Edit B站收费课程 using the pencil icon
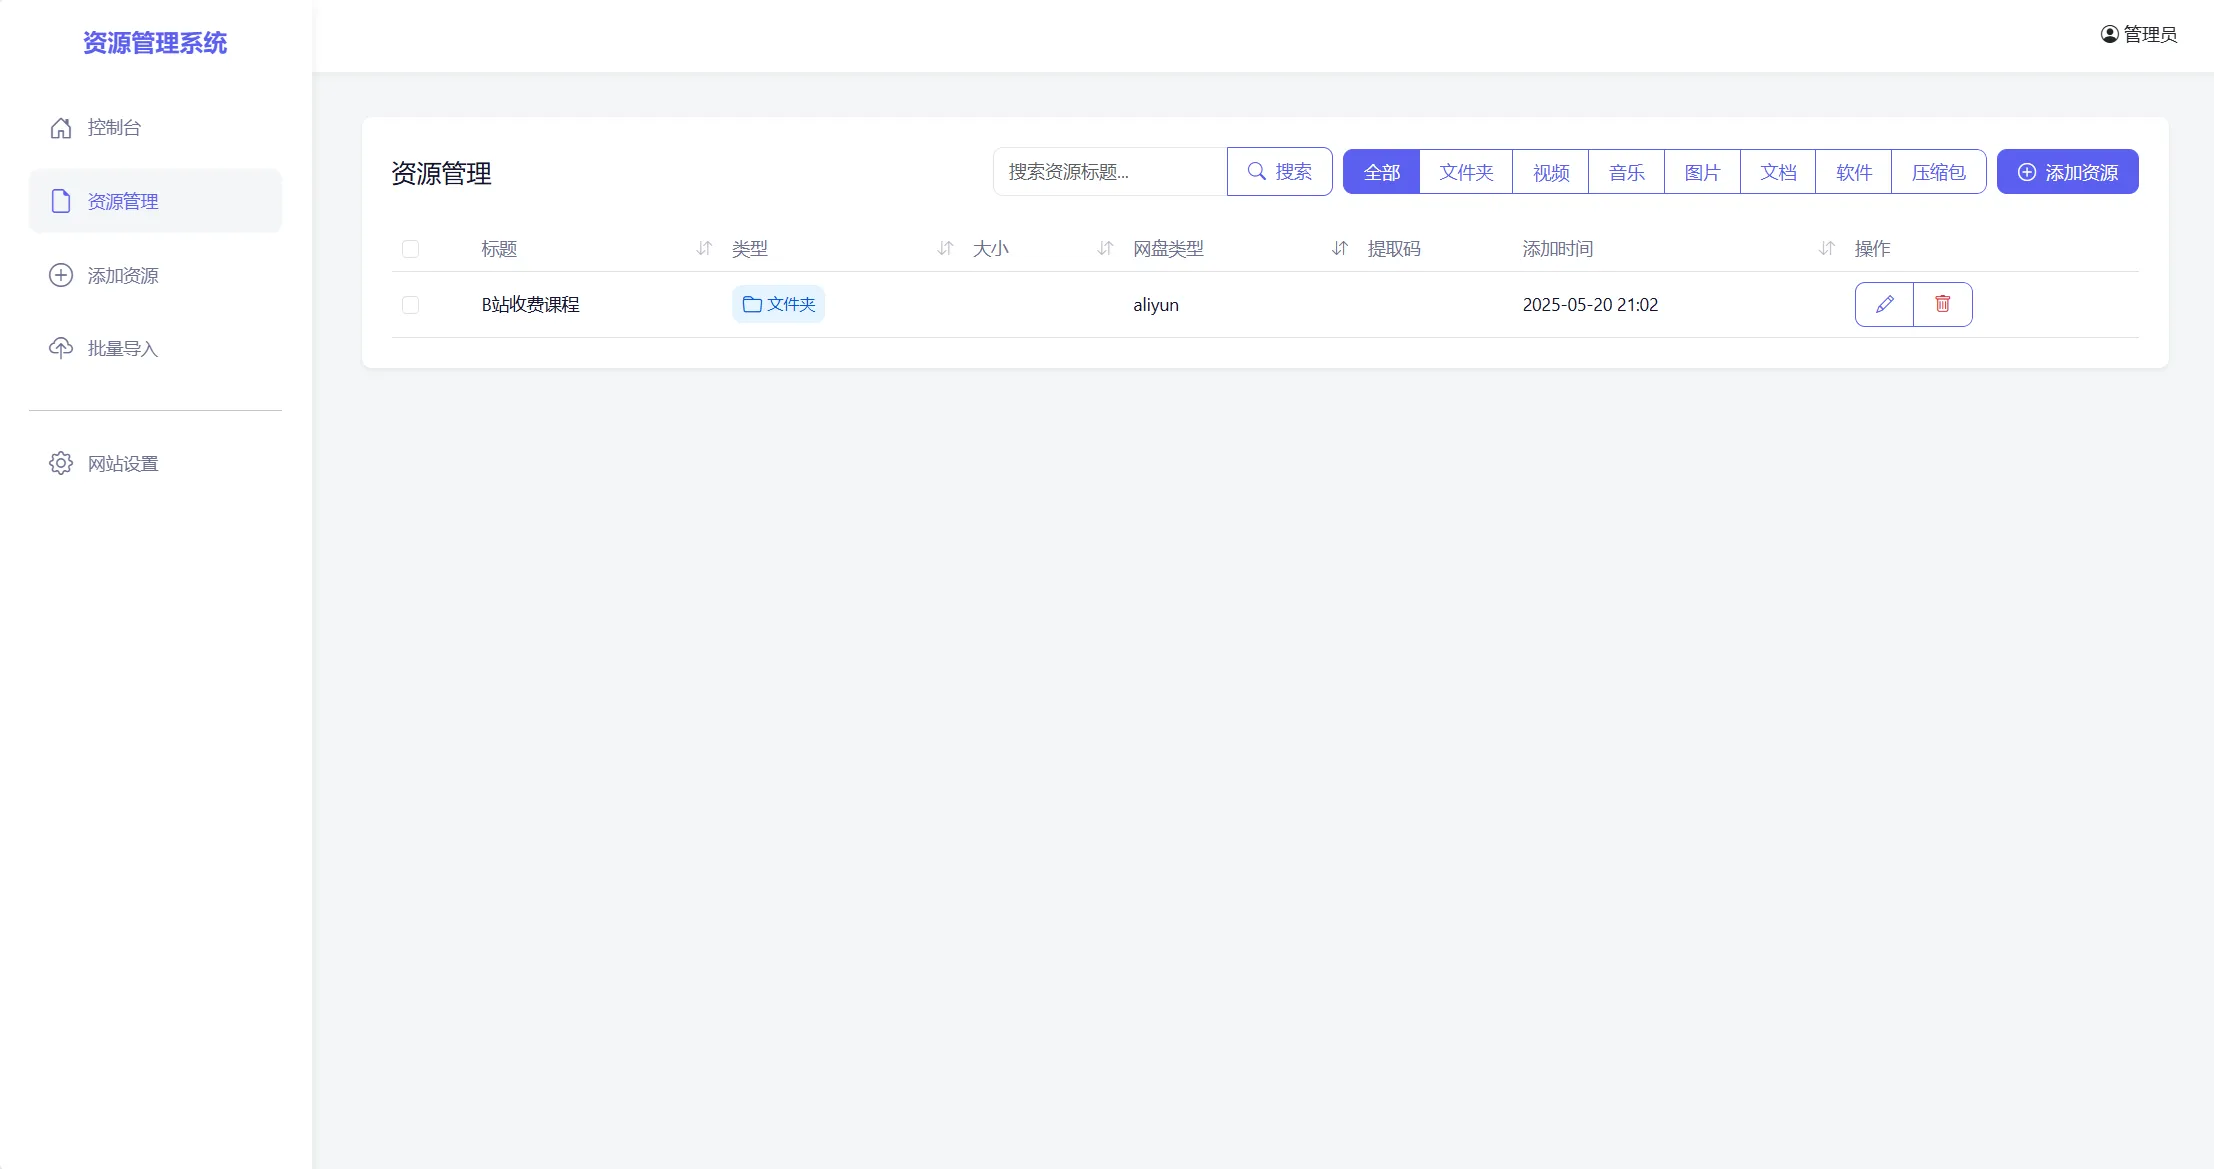2214x1169 pixels. [1884, 304]
